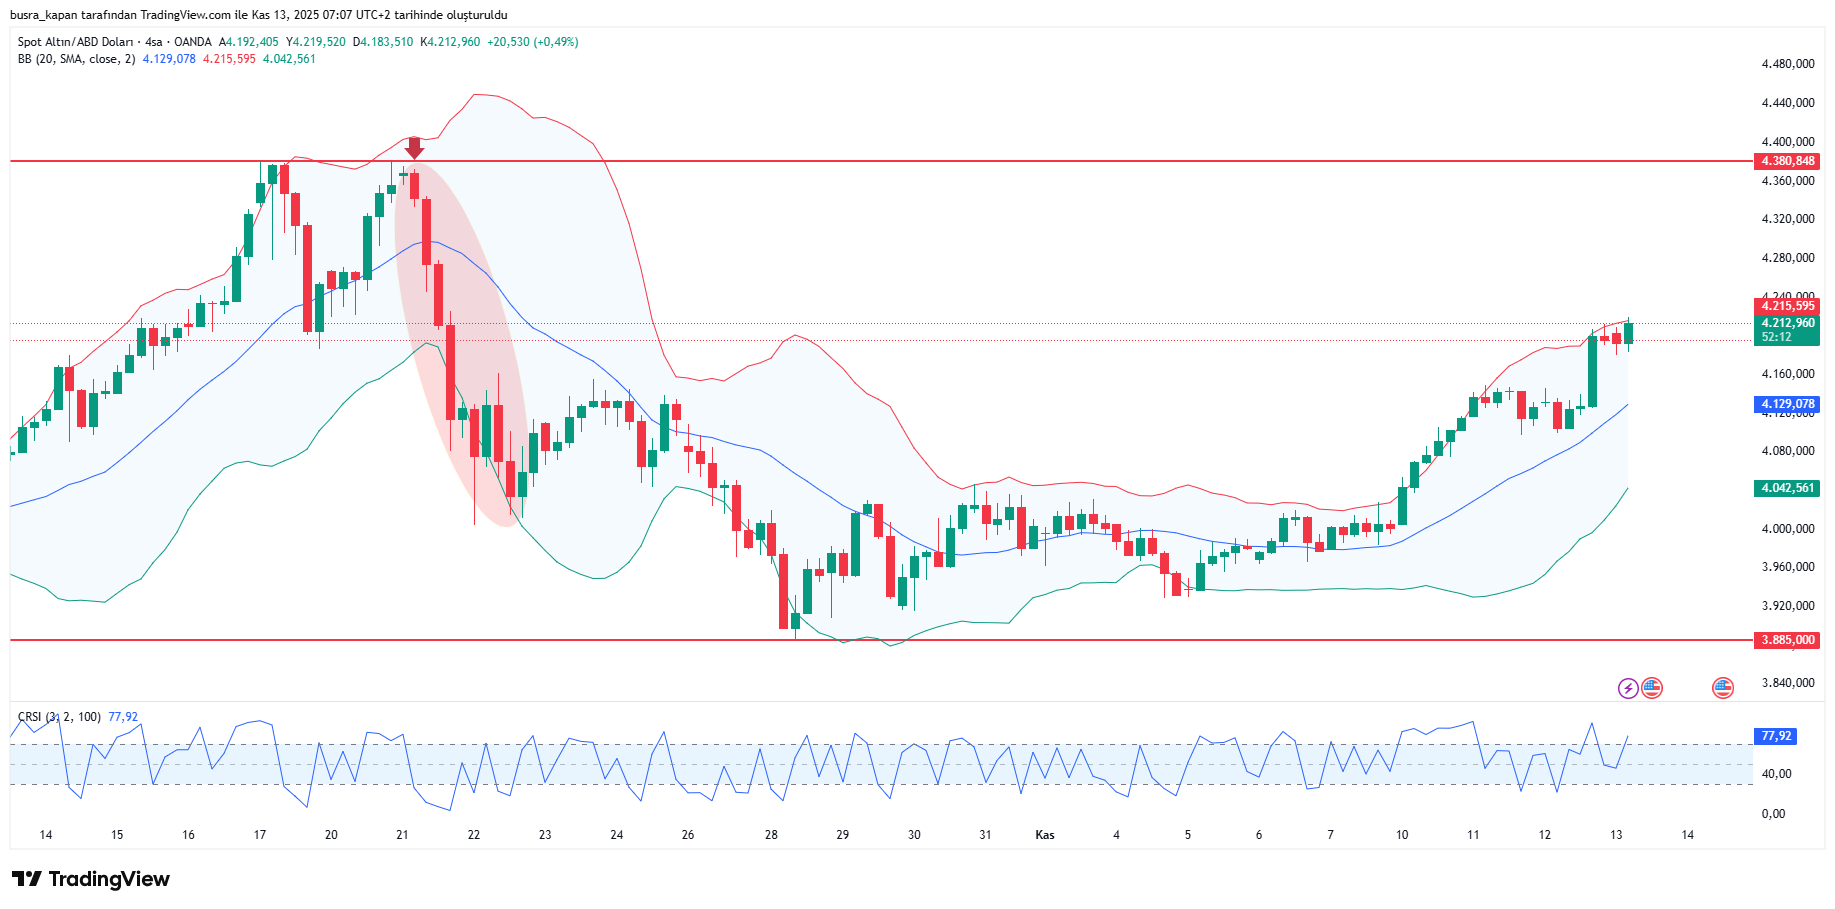
Task: Select the red 3.885,000 price axis label
Action: click(x=1787, y=640)
